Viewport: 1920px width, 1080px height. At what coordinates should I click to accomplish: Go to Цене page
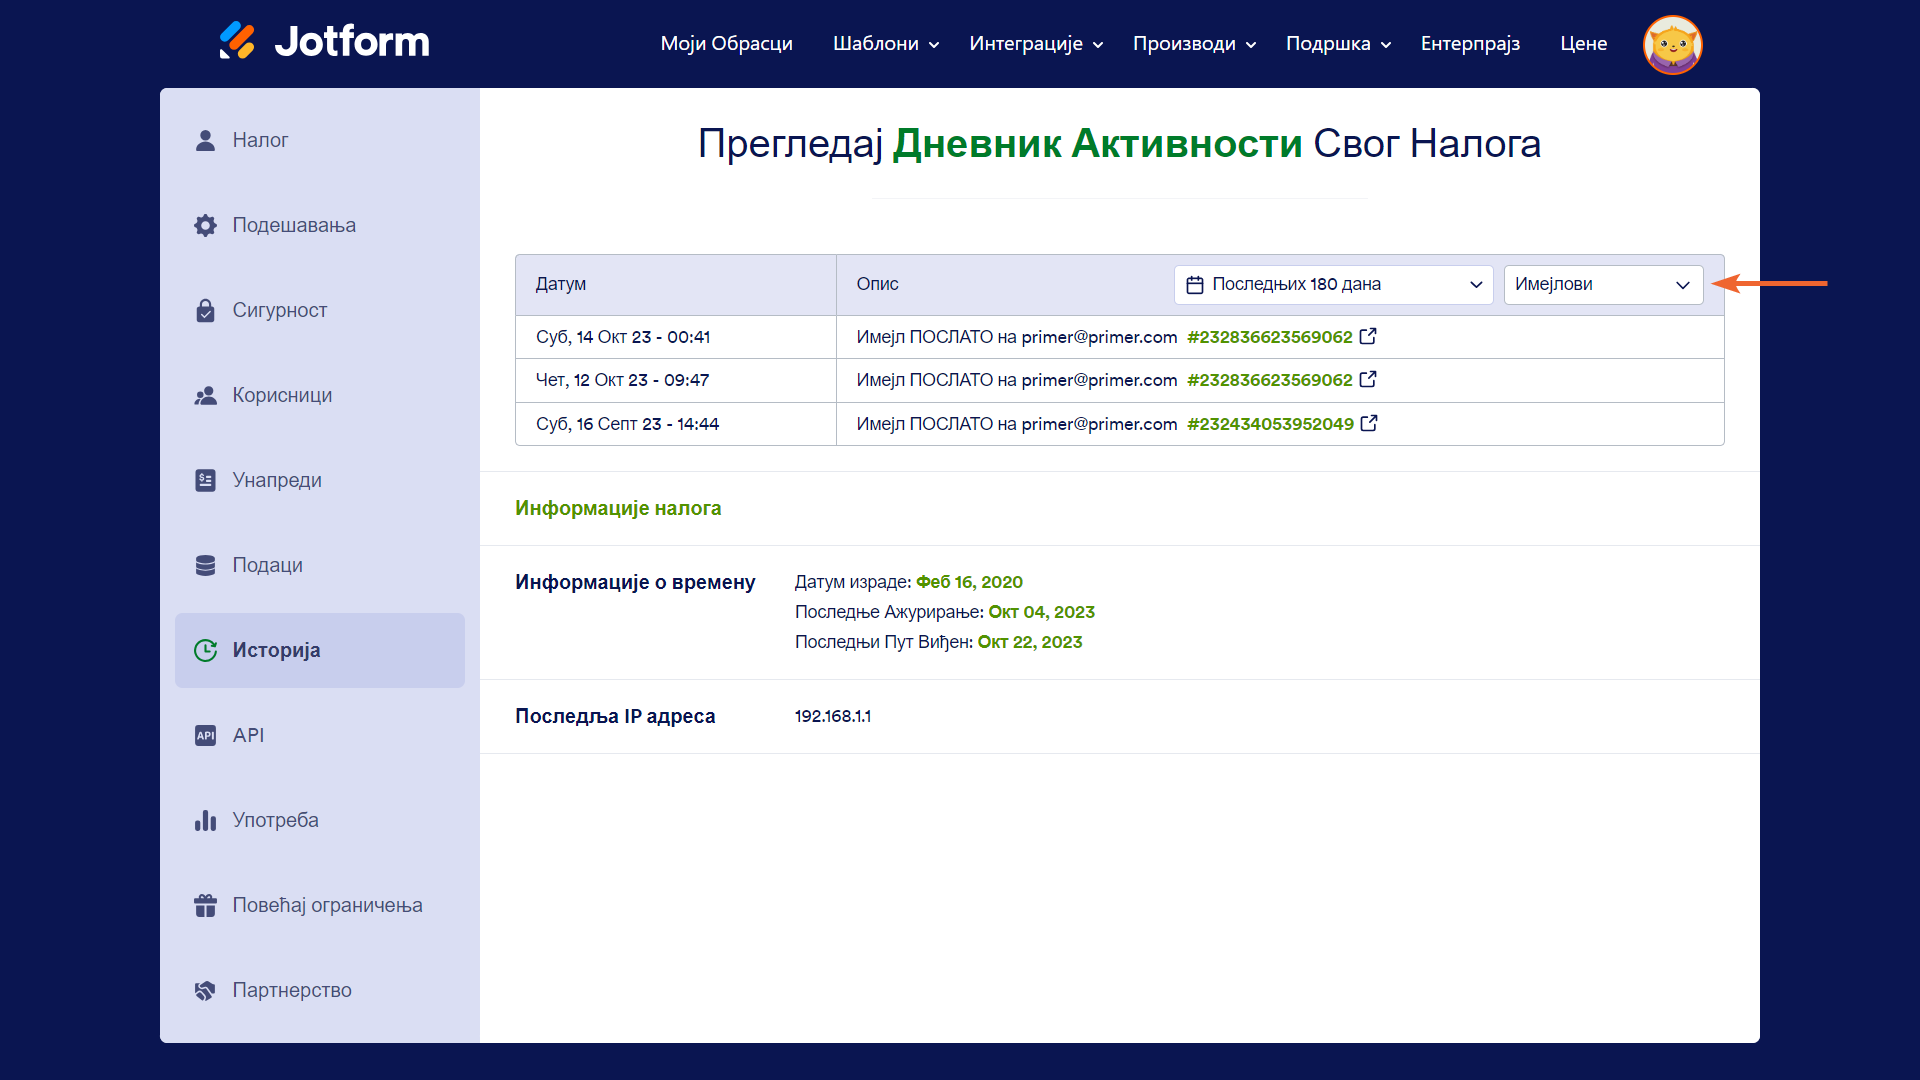[1583, 44]
